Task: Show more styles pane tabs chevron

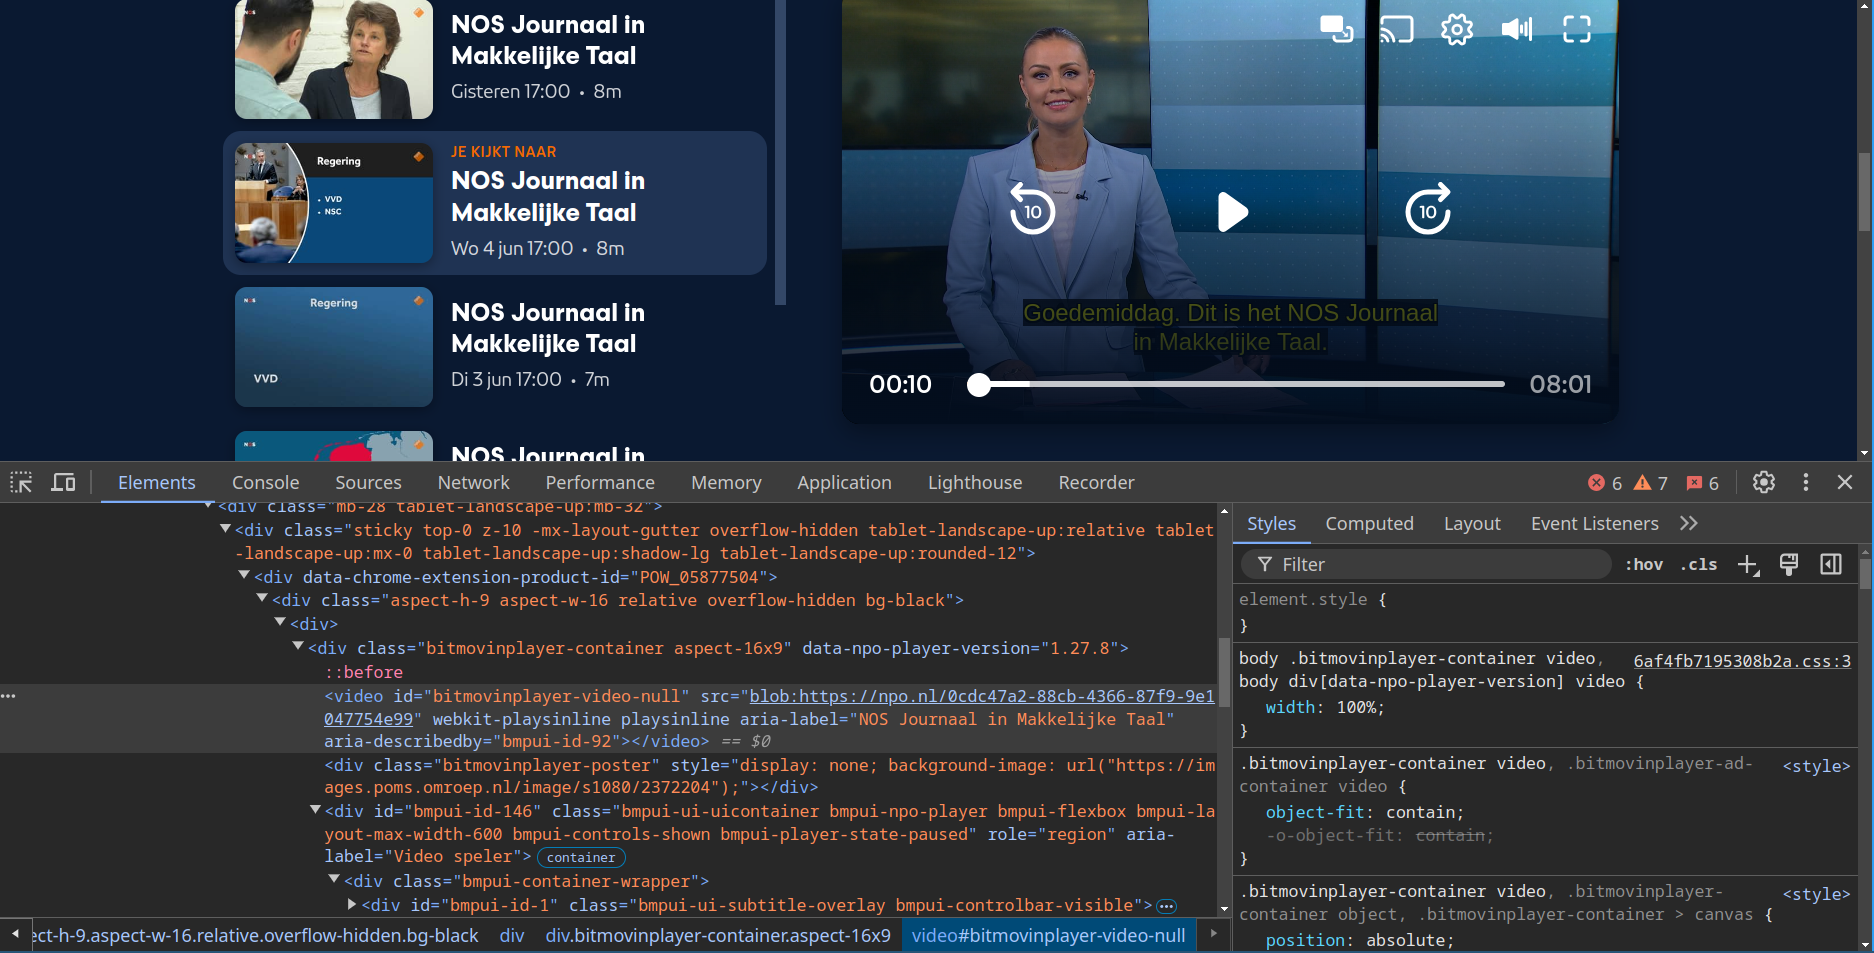Action: pos(1689,523)
